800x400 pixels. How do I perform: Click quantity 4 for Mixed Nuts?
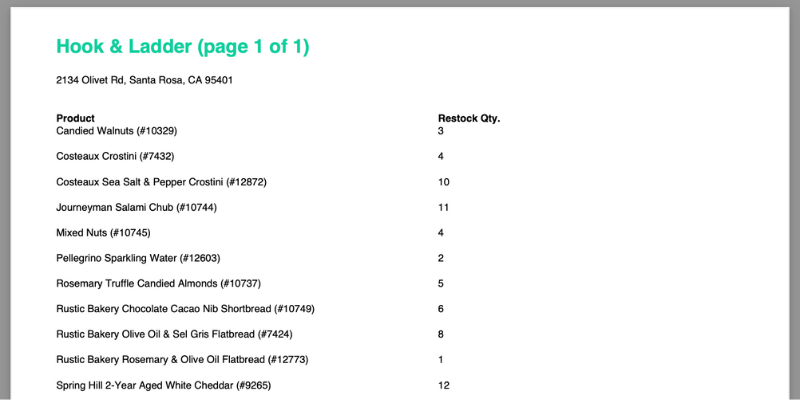coord(441,233)
